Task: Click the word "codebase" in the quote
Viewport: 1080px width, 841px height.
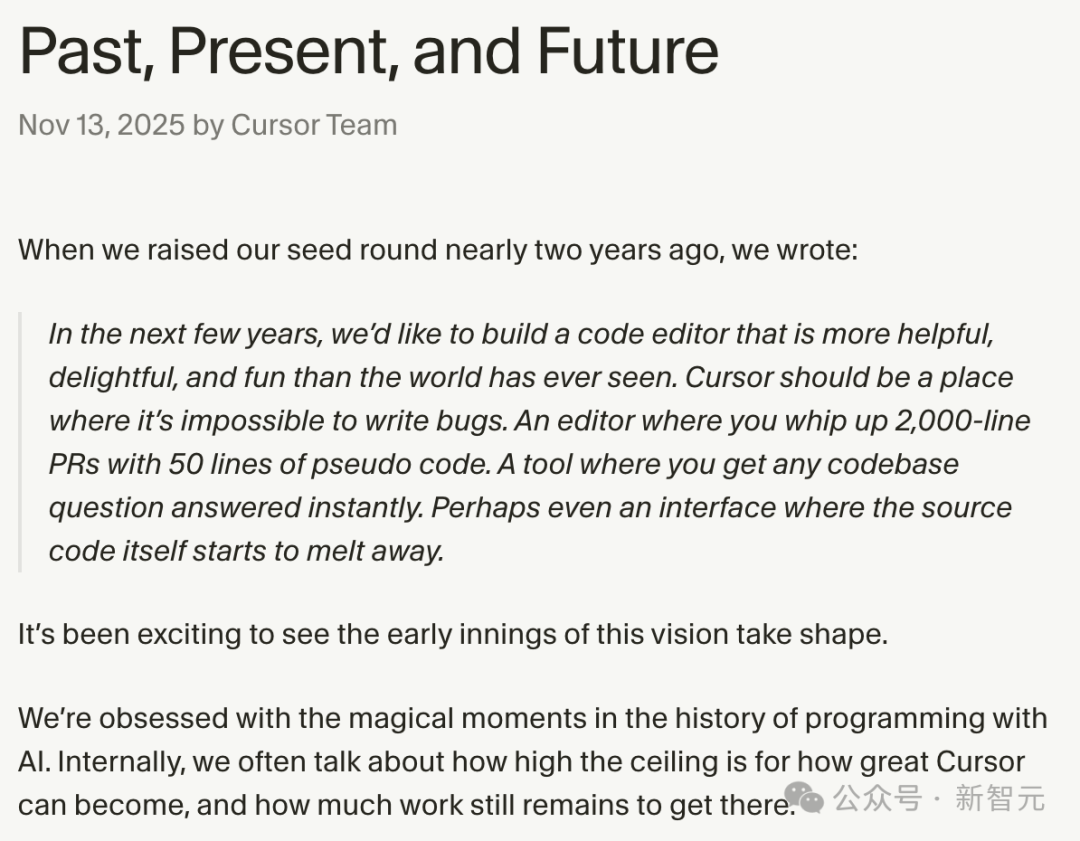Action: pos(892,464)
